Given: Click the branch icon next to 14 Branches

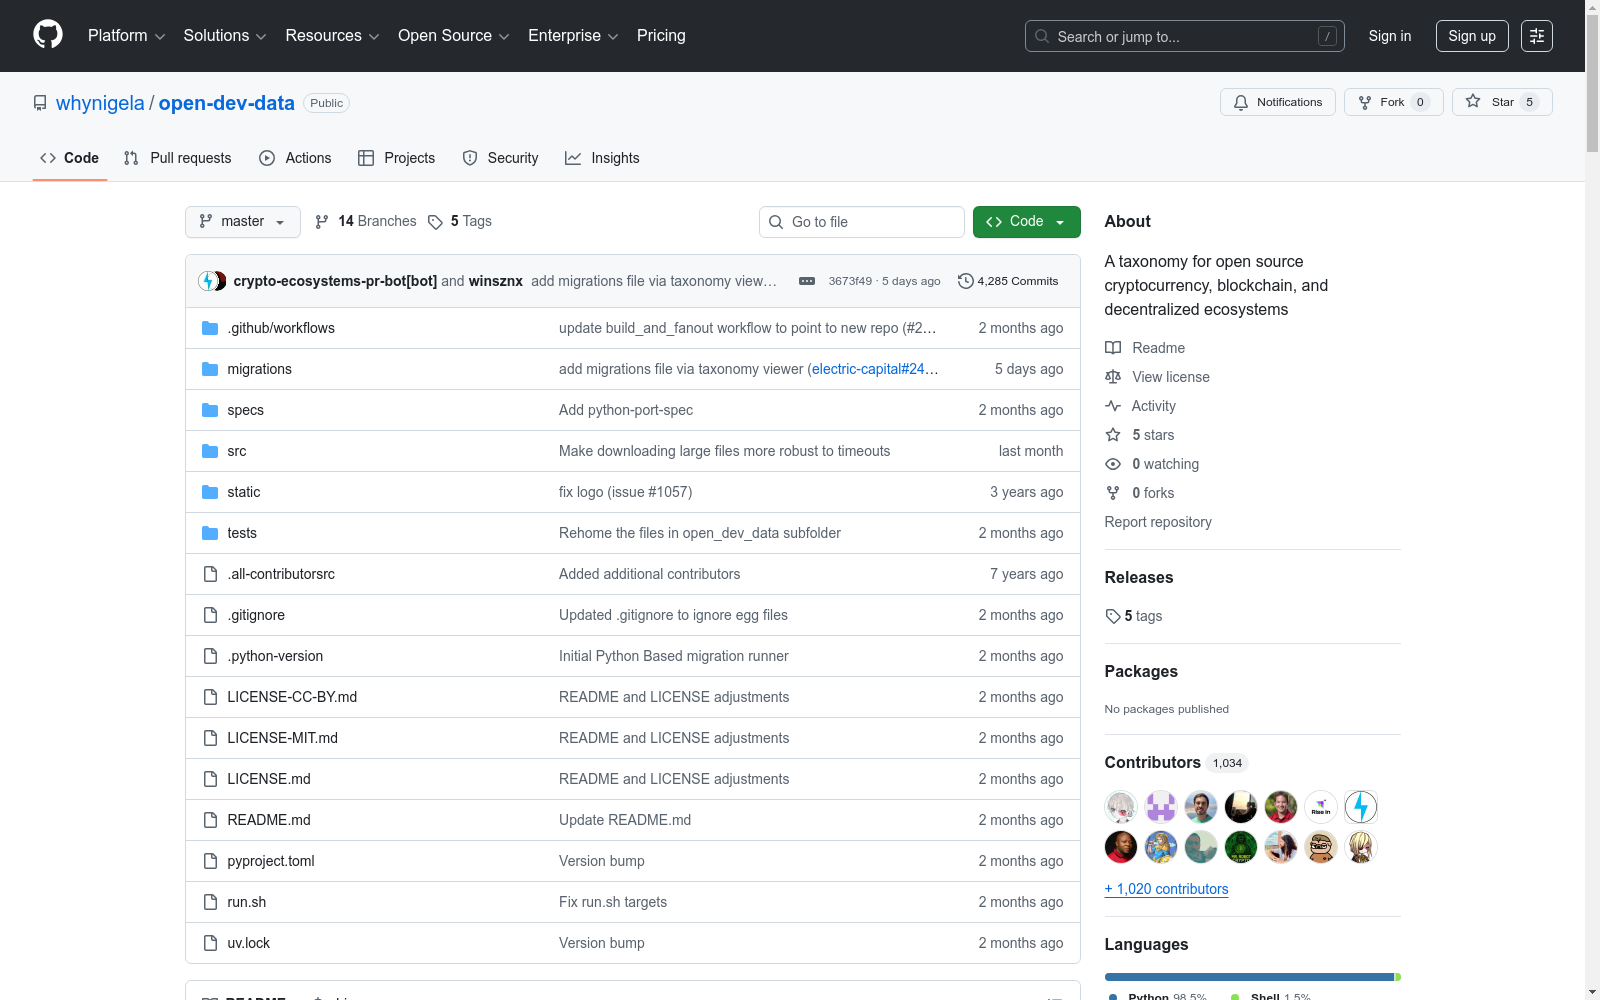Looking at the screenshot, I should (x=322, y=222).
